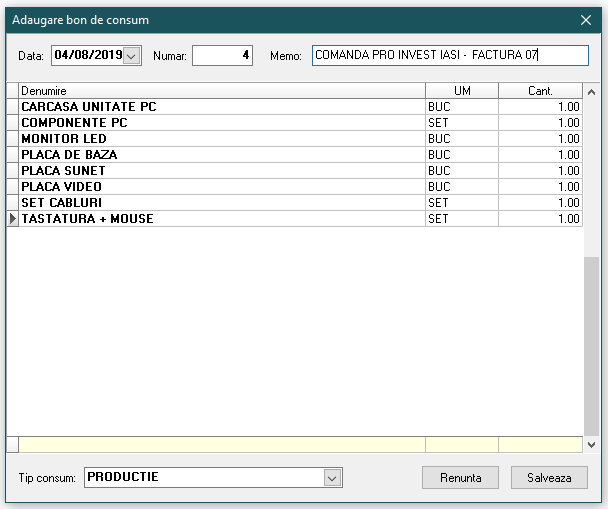Select the PLACA DE BAZA row

click(222, 155)
